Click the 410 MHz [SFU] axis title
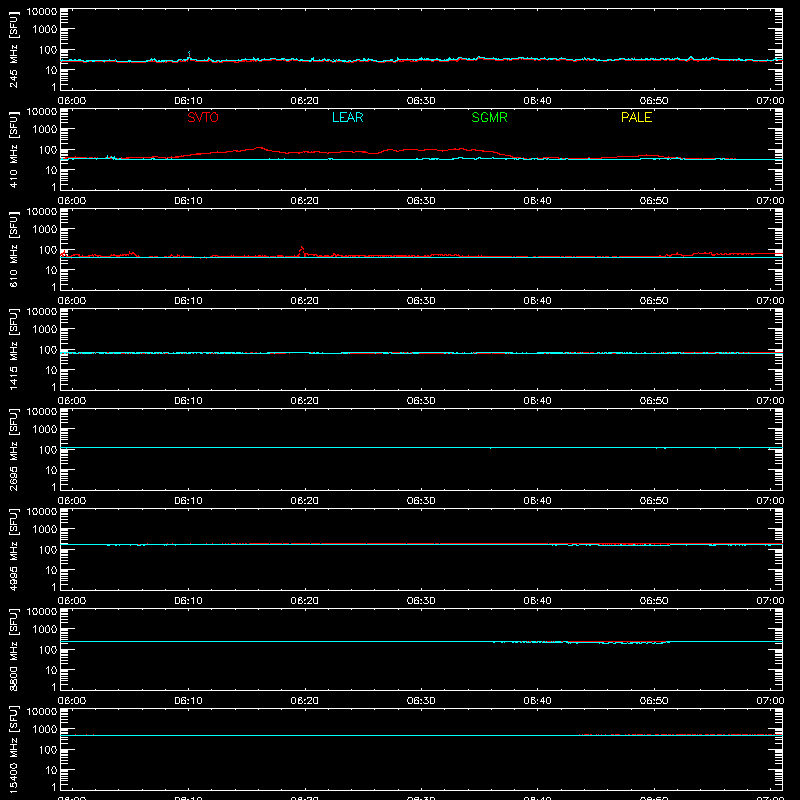Image resolution: width=800 pixels, height=800 pixels. 13,149
